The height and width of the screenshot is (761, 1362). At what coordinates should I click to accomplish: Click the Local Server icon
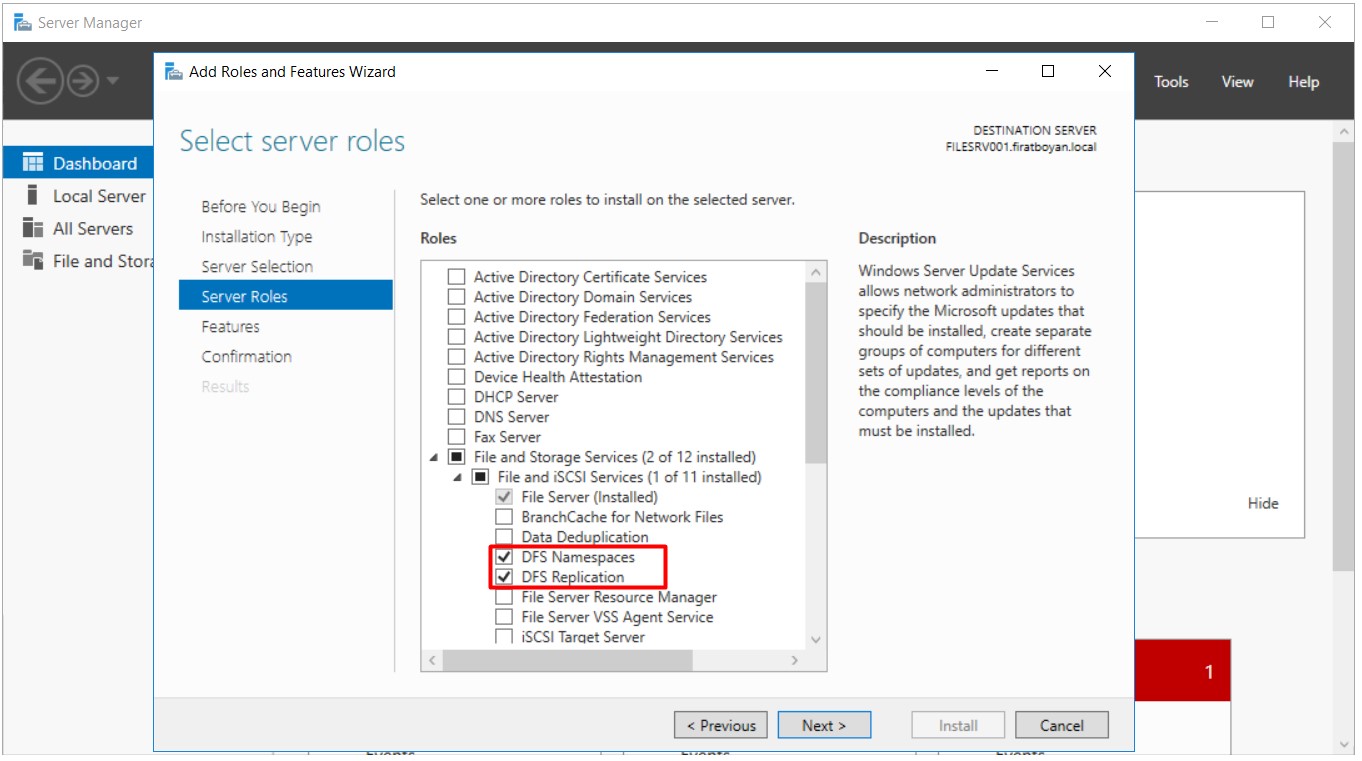33,196
